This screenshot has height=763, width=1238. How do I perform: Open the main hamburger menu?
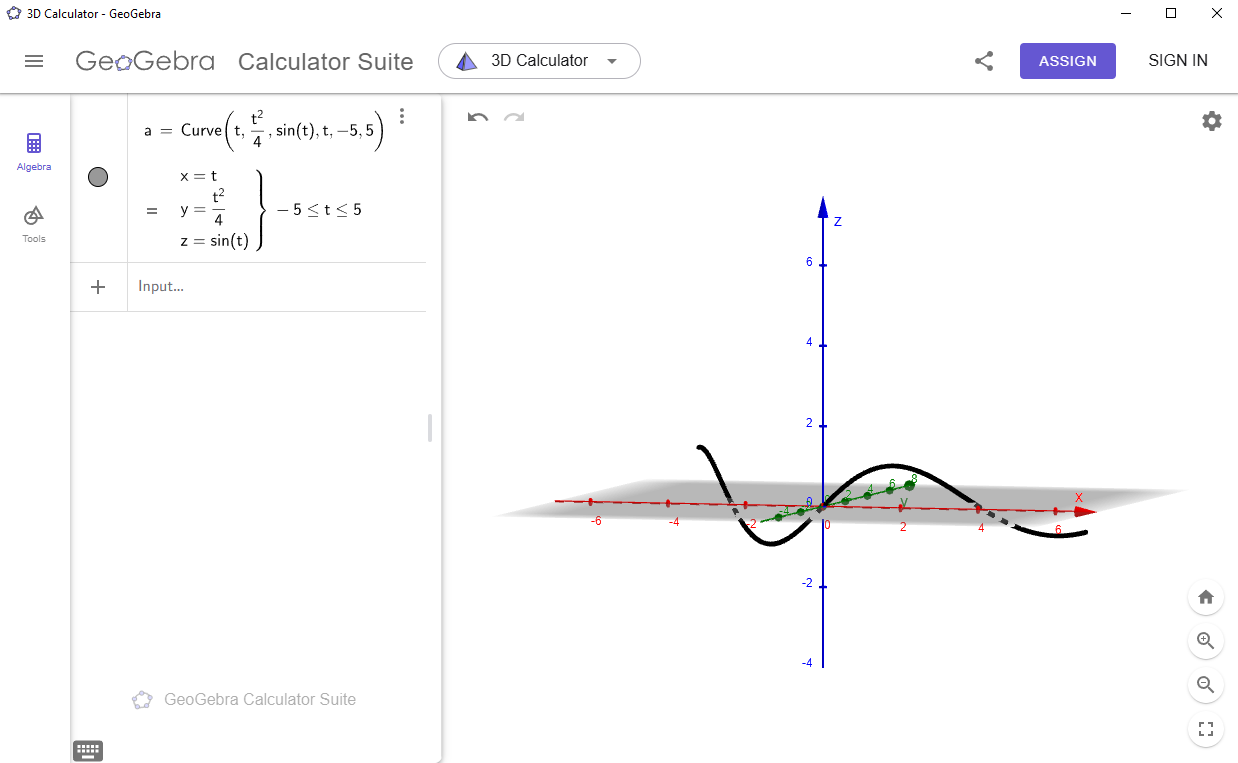click(34, 61)
